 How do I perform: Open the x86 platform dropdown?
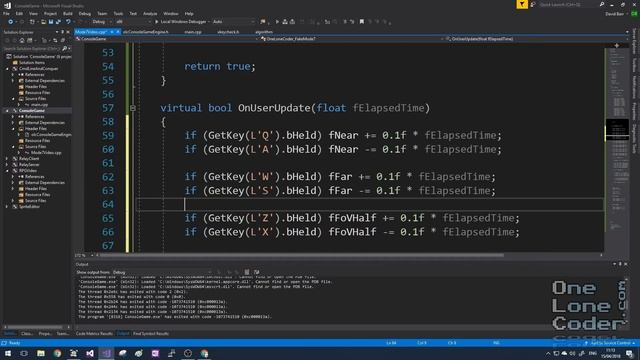coord(133,22)
